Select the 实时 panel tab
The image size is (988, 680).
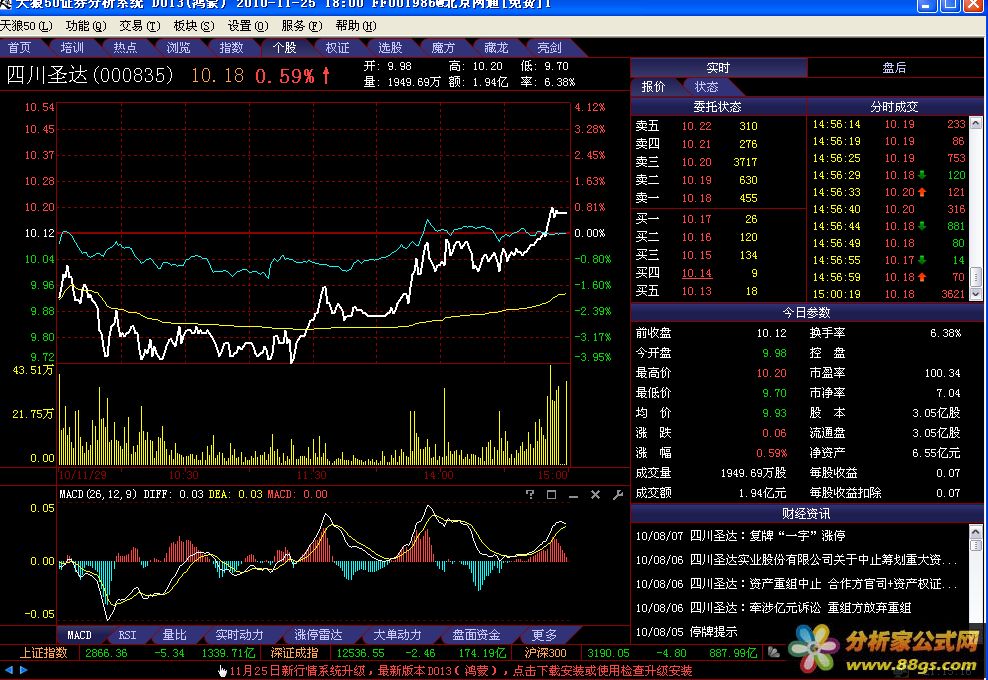pos(718,68)
